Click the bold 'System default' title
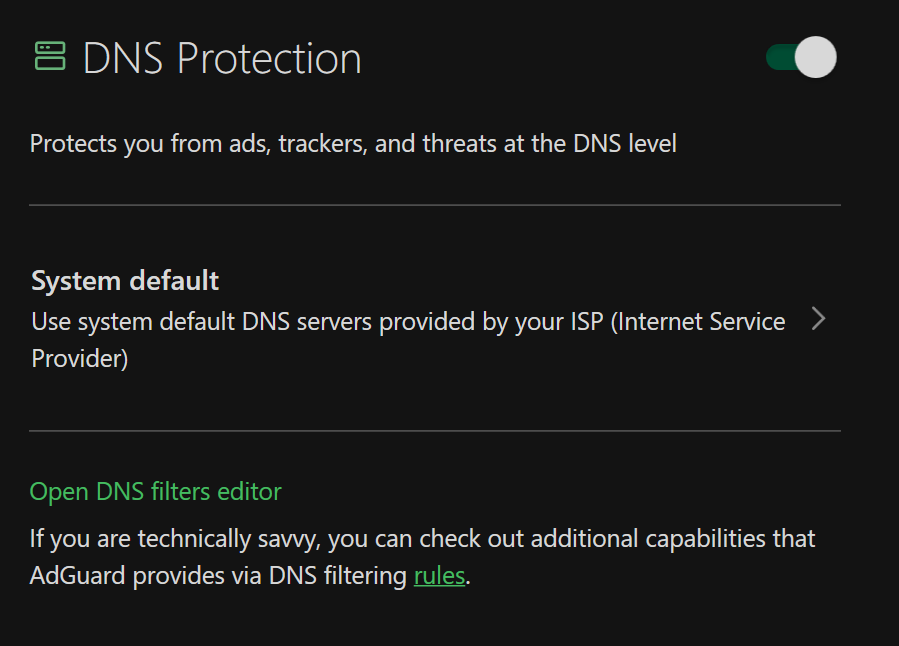Screen dimensions: 899x646 click(125, 281)
